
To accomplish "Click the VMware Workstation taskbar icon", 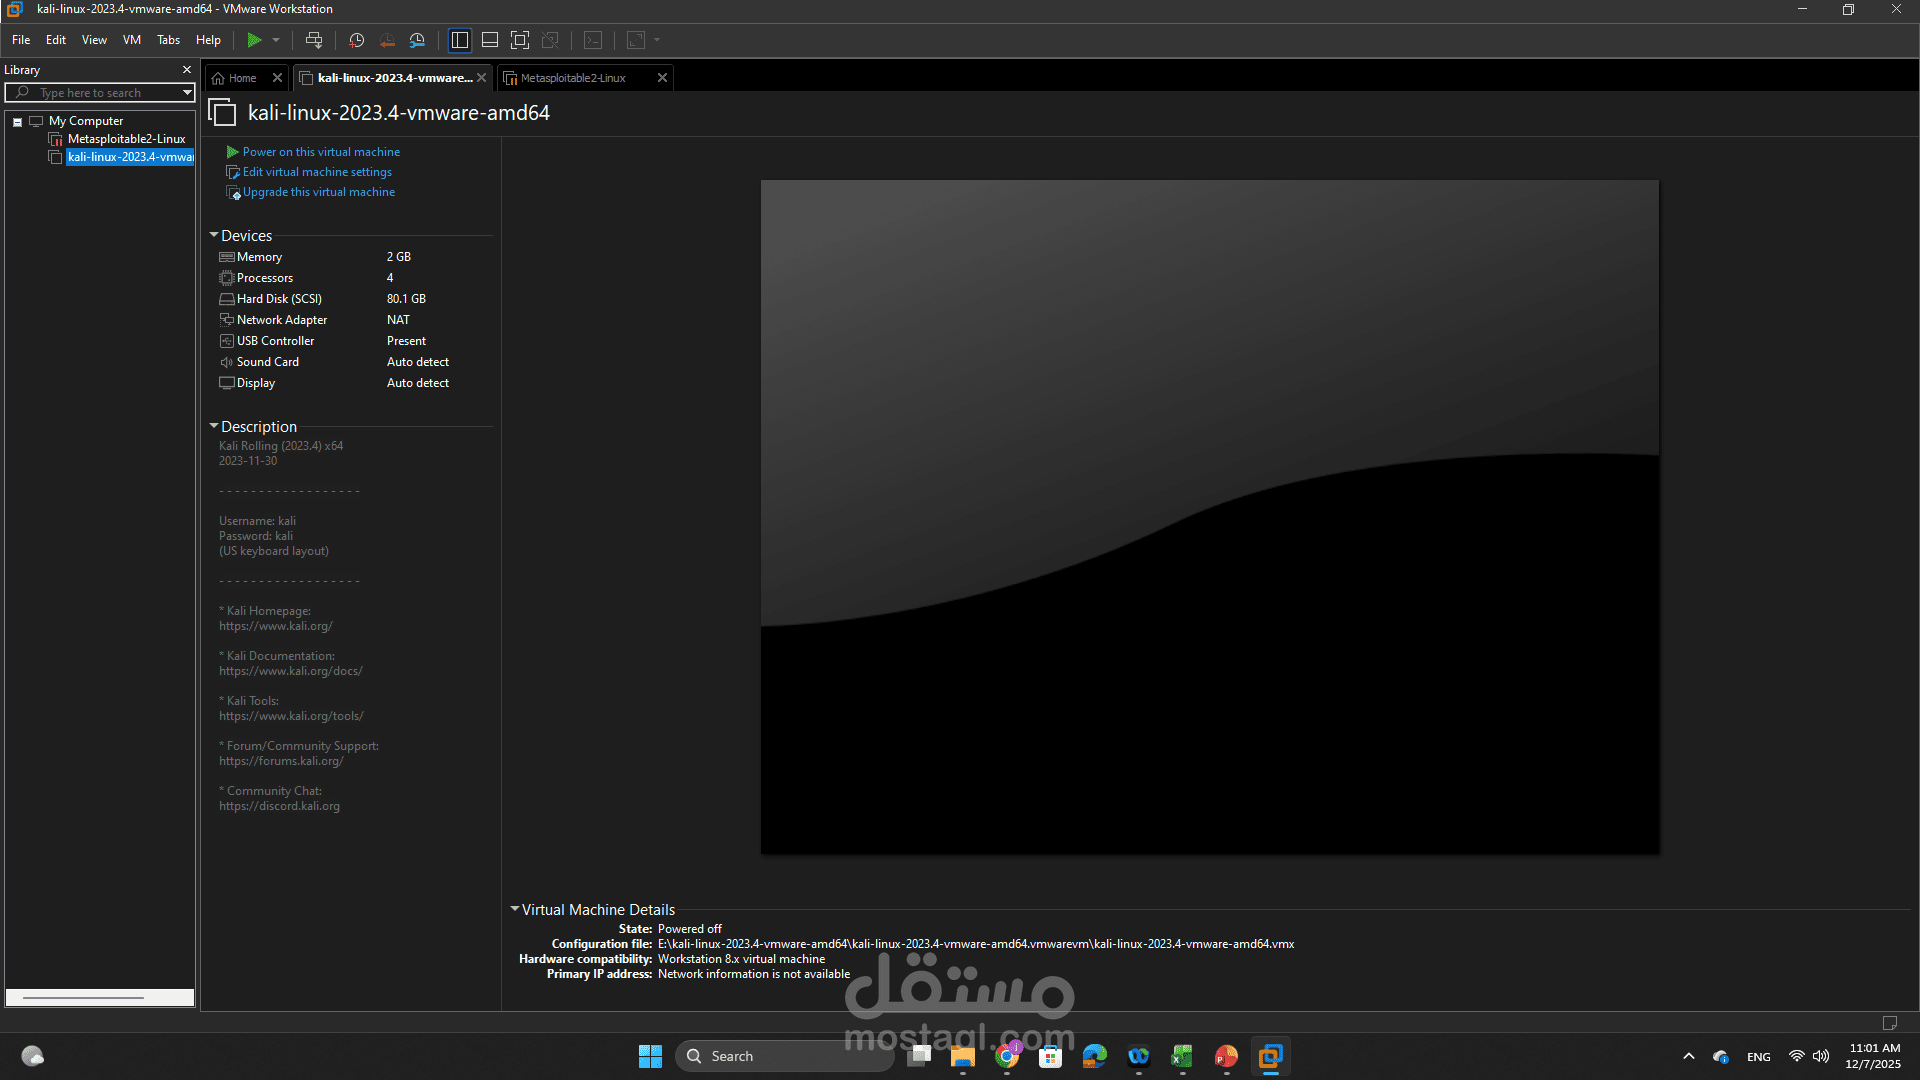I will click(1271, 1056).
